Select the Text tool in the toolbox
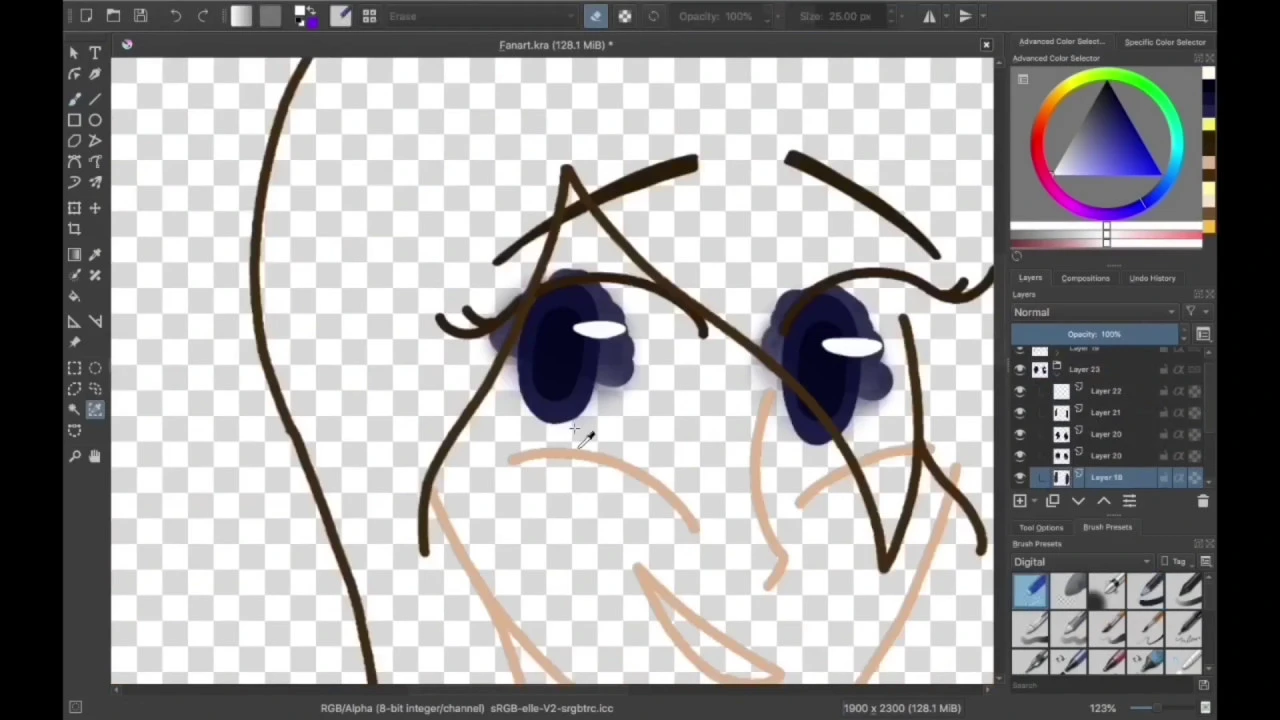Screen dimensions: 1280x720 coord(95,53)
